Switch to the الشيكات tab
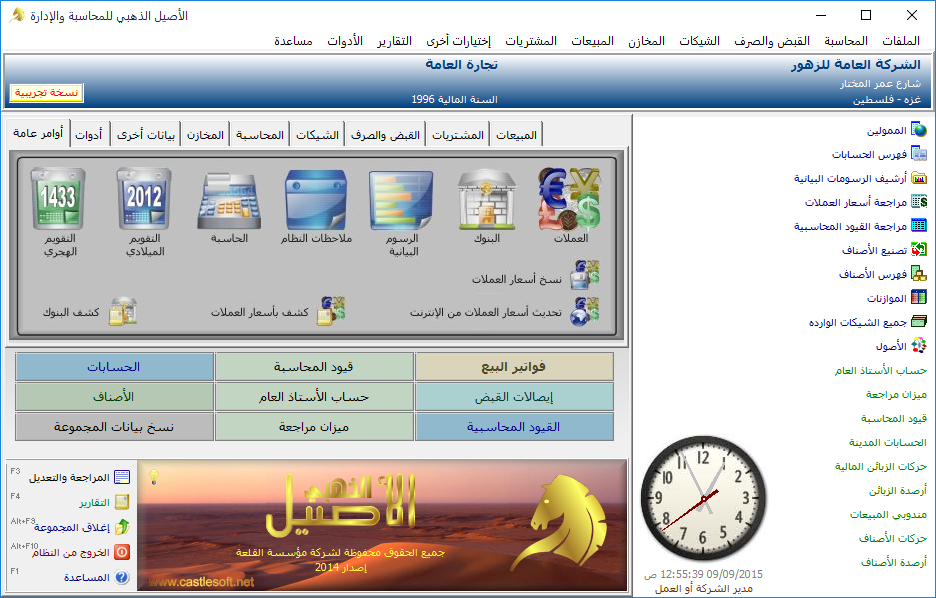The width and height of the screenshot is (936, 598). (317, 135)
